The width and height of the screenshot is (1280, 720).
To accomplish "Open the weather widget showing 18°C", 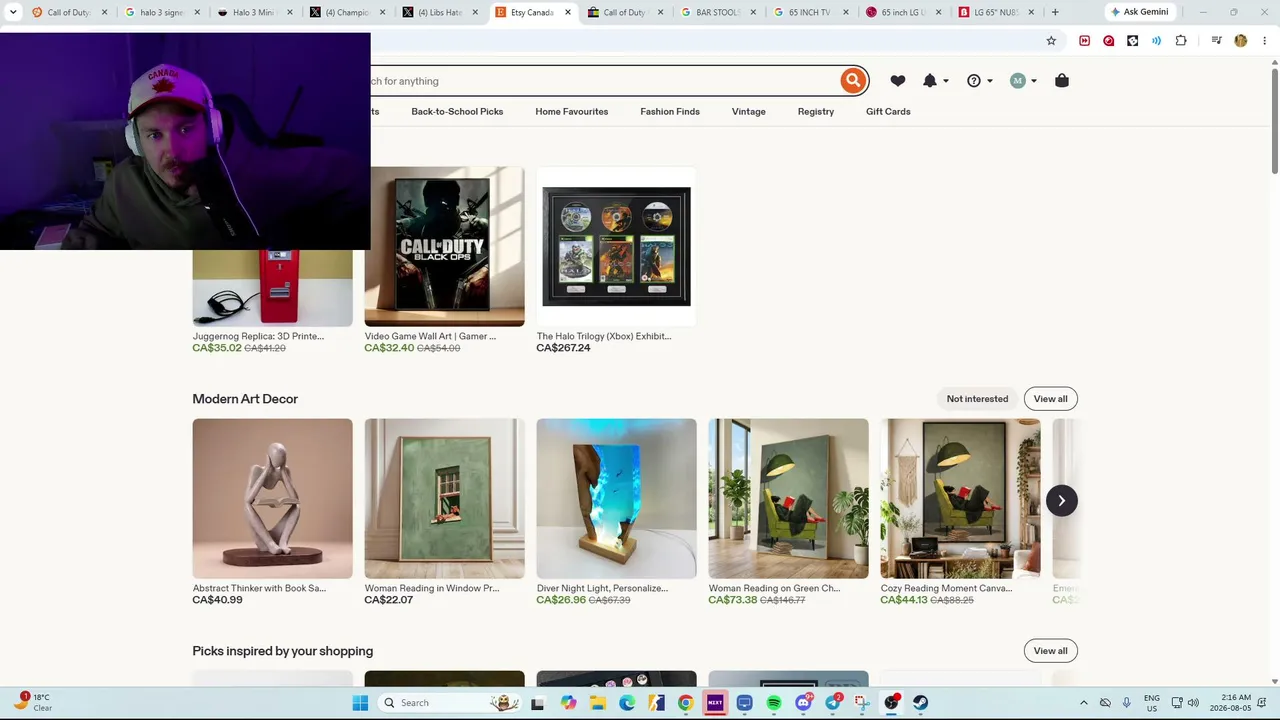I will coord(33,702).
